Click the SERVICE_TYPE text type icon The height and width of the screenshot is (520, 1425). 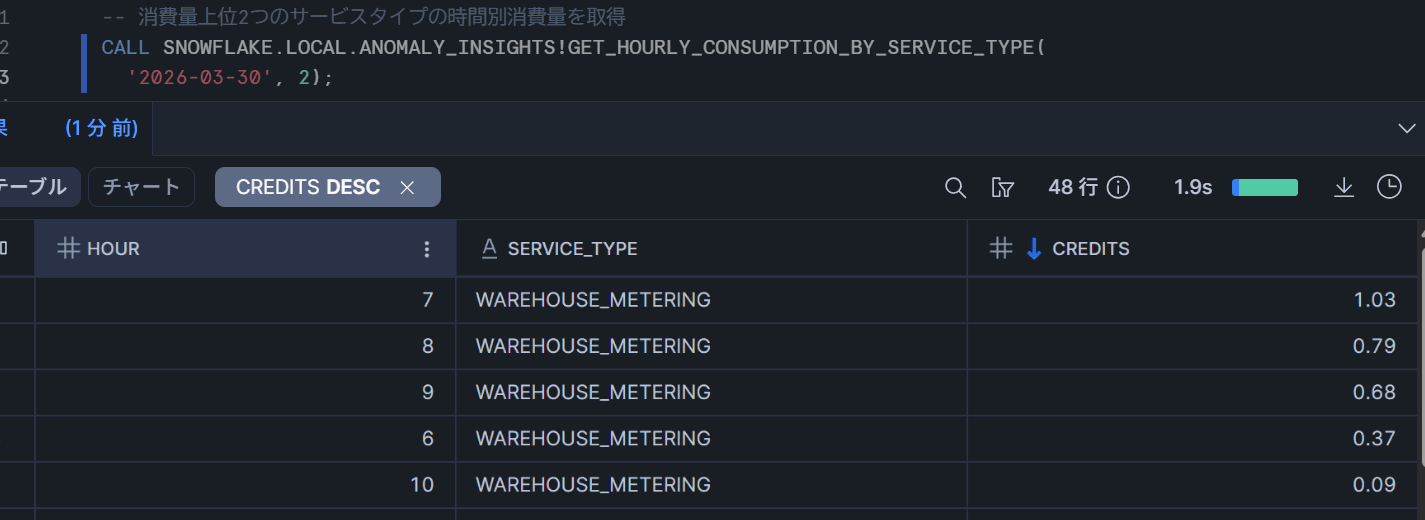[489, 249]
